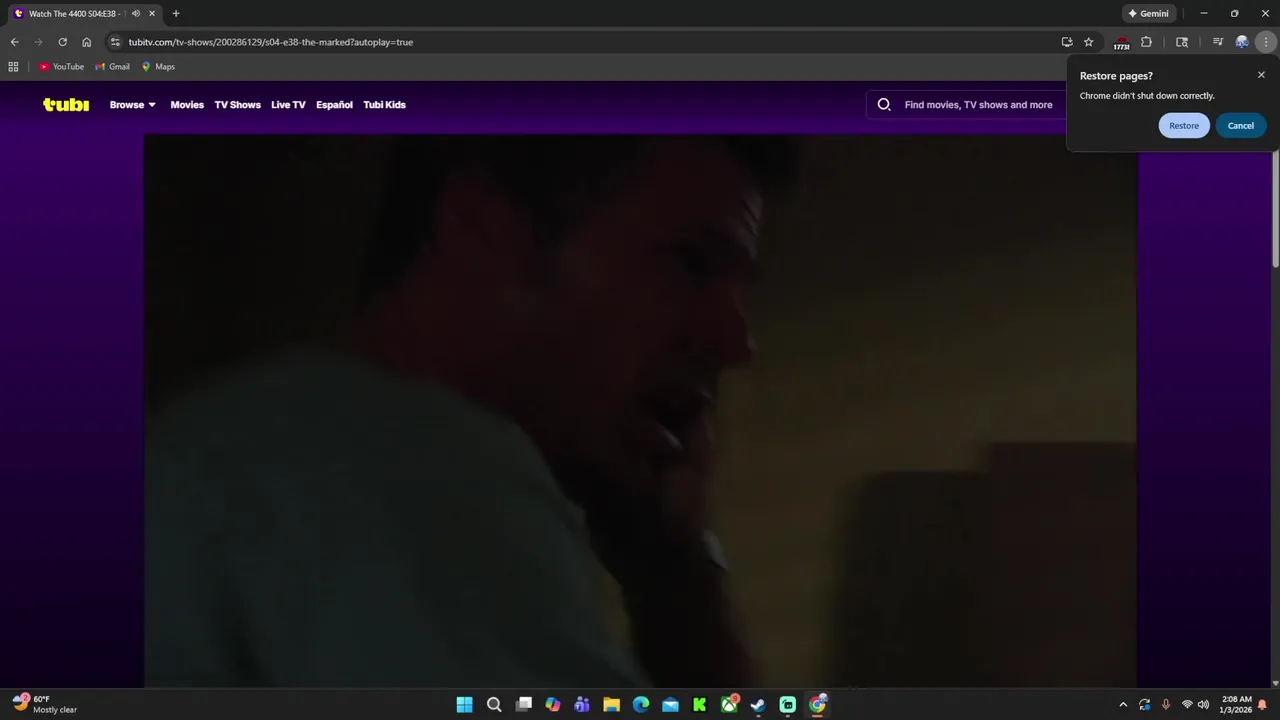Launch Copilot from taskbar

click(x=553, y=705)
